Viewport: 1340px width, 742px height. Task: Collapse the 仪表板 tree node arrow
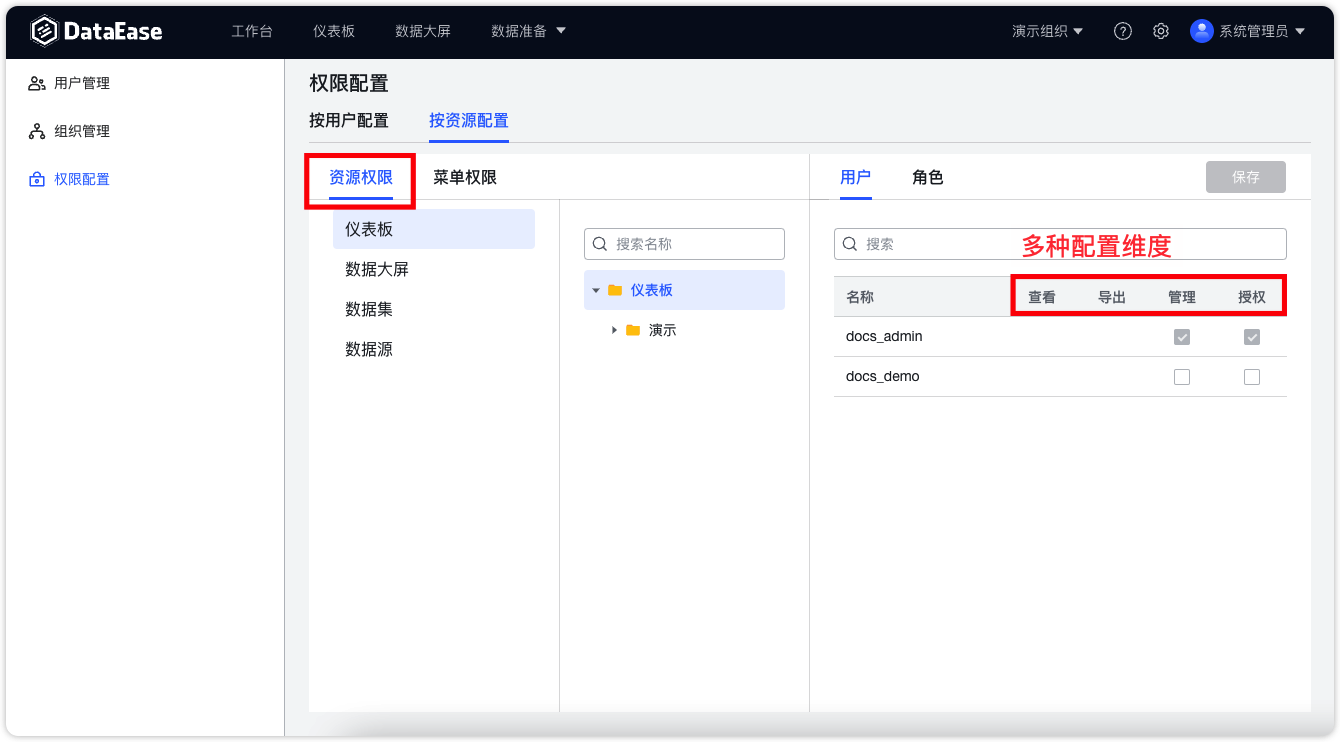[596, 290]
